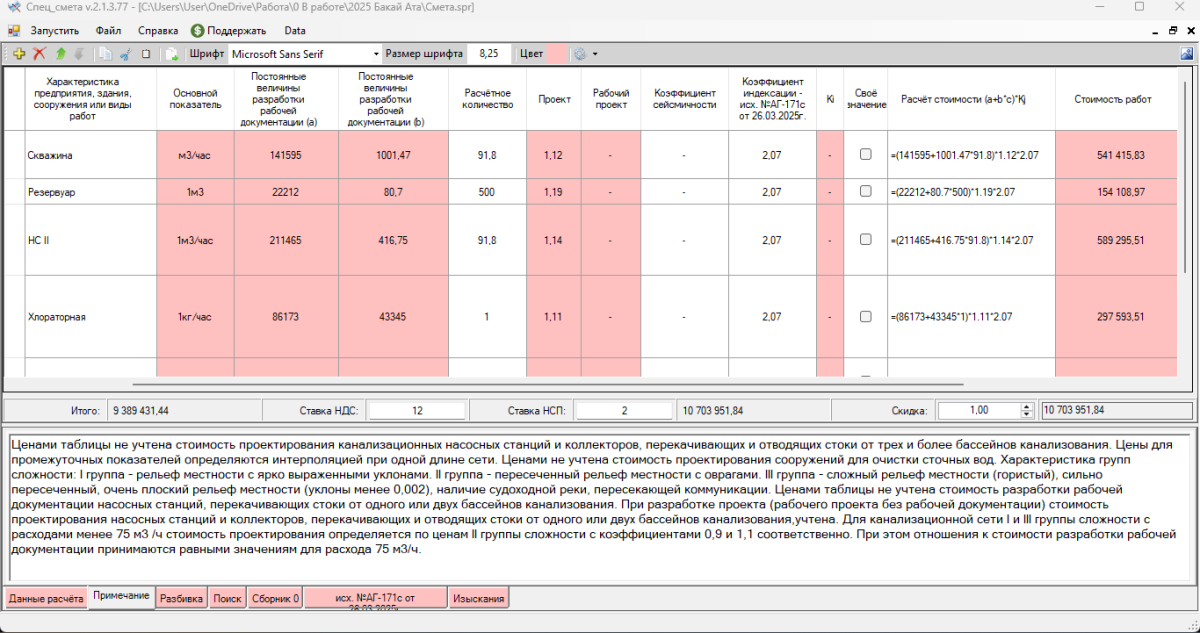Viewport: 1200px width, 633px height.
Task: Check the Своё значение box for Хлораторная
Action: pos(865,317)
